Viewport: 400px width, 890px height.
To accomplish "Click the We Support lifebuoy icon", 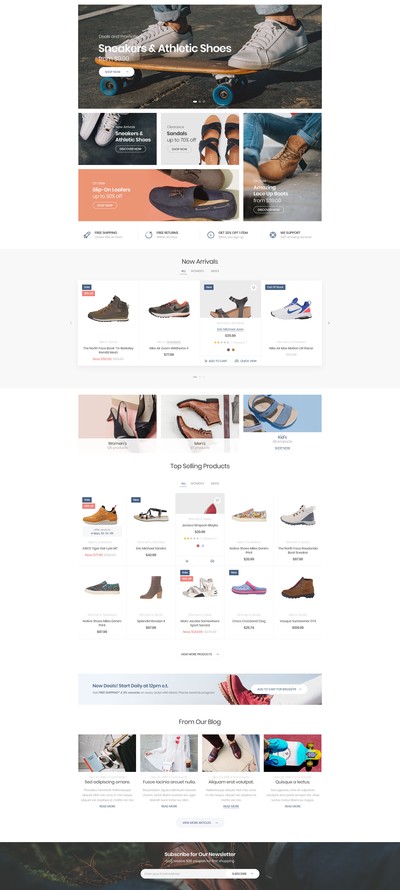I will pyautogui.click(x=272, y=235).
